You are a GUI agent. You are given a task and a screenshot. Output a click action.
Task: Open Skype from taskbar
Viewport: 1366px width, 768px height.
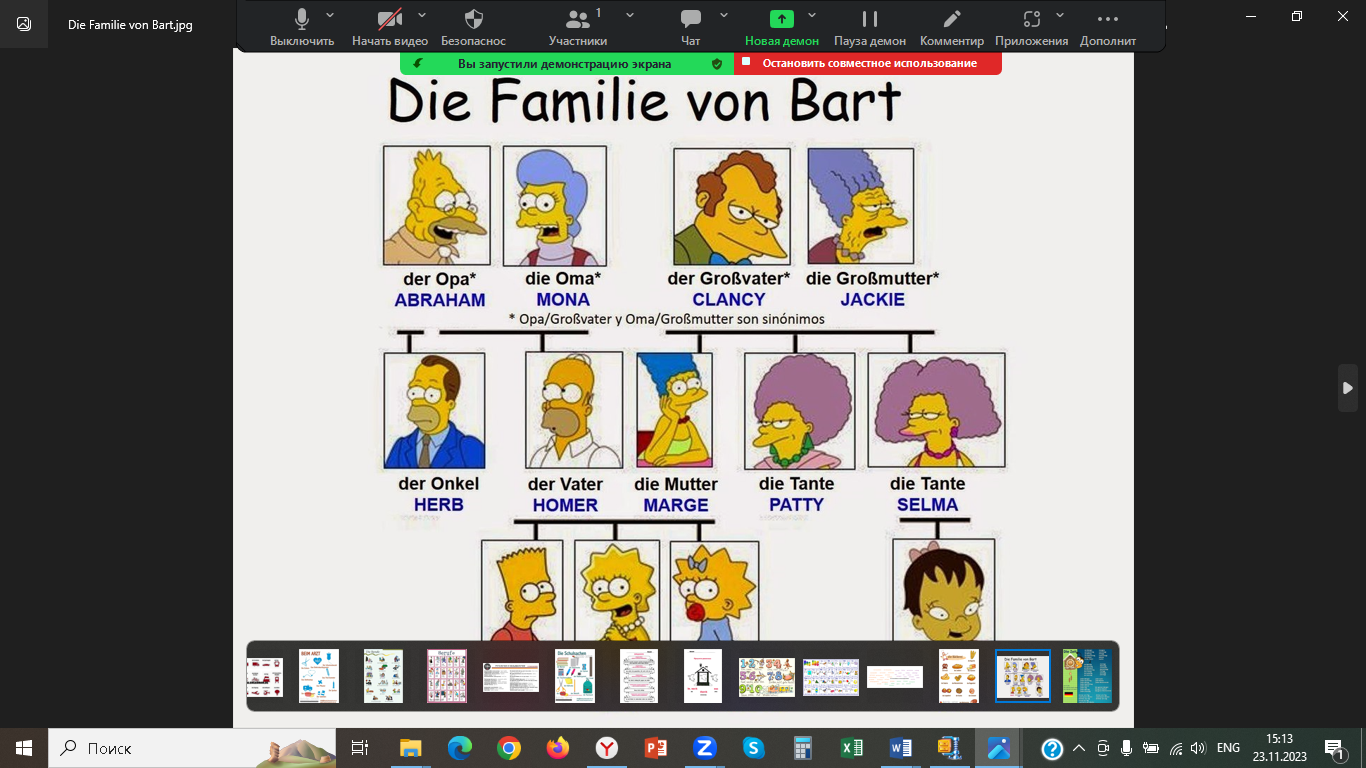coord(753,747)
